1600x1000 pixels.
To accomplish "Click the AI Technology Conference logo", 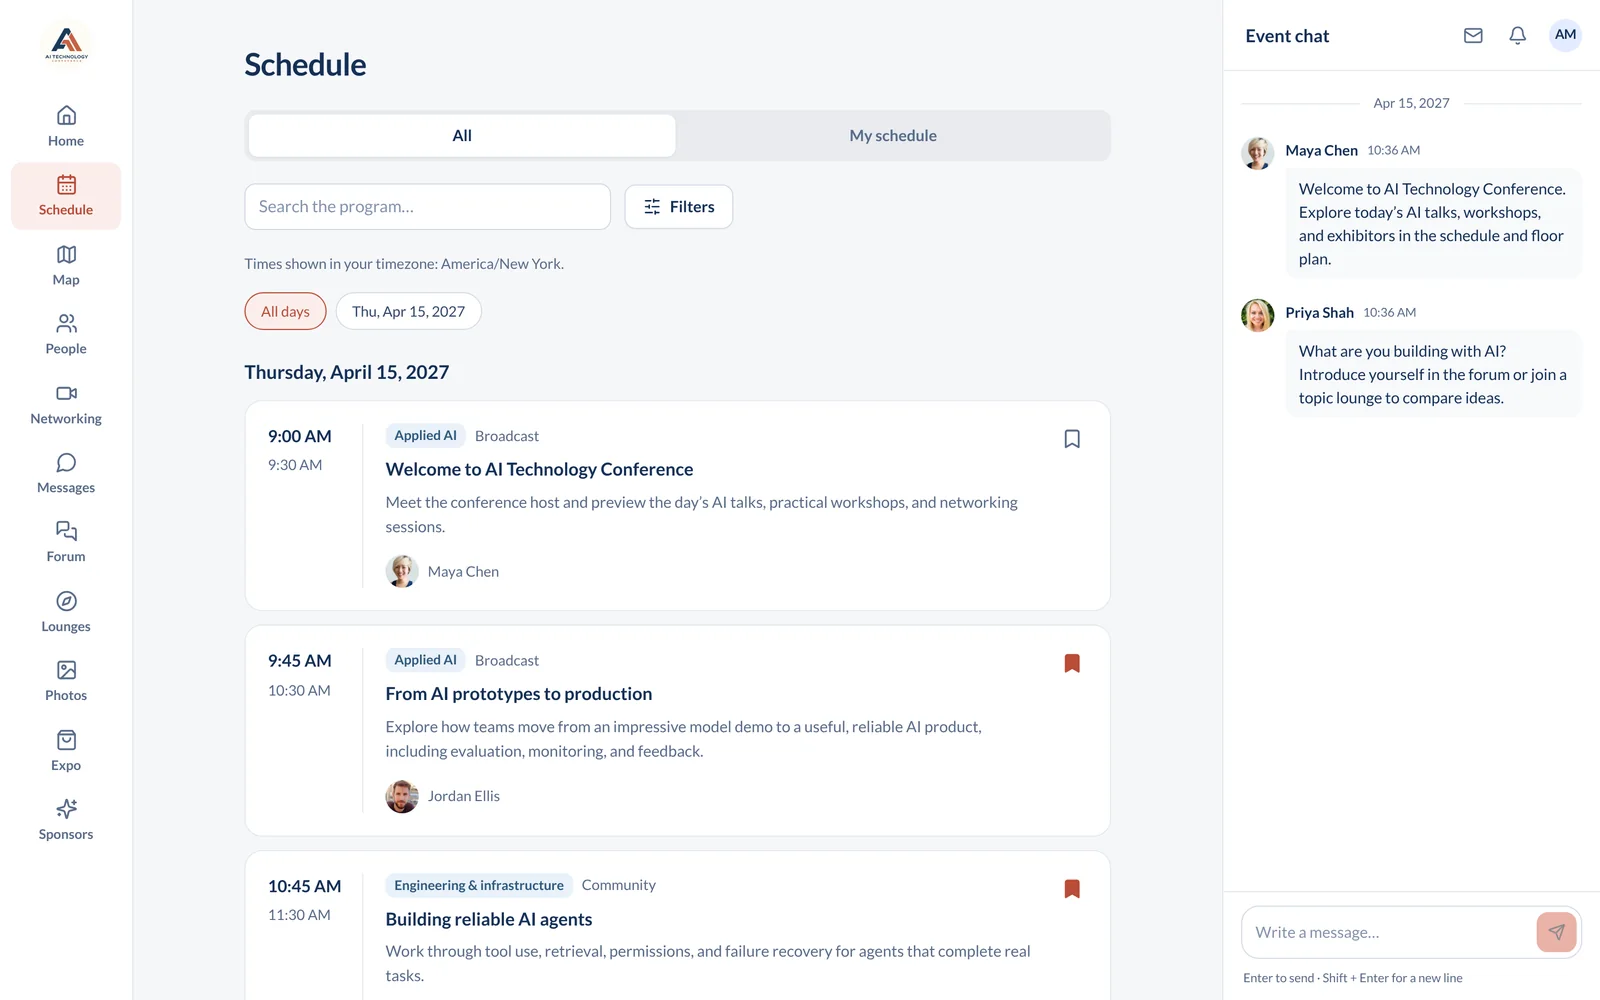I will [x=66, y=44].
